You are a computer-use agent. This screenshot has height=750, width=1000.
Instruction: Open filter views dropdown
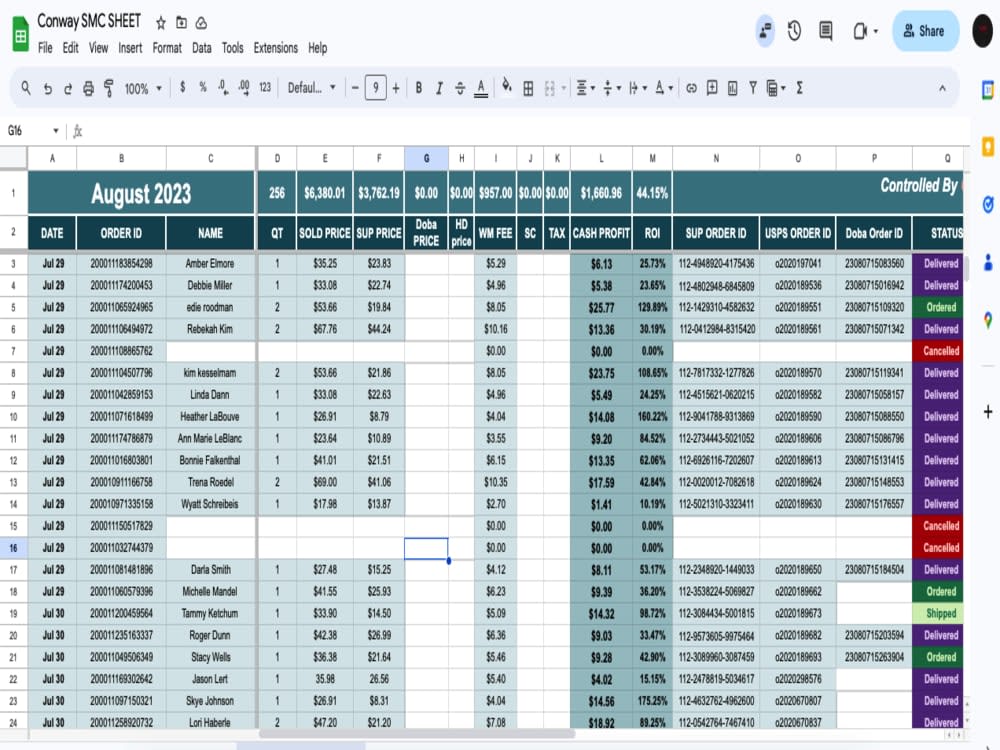[x=775, y=88]
